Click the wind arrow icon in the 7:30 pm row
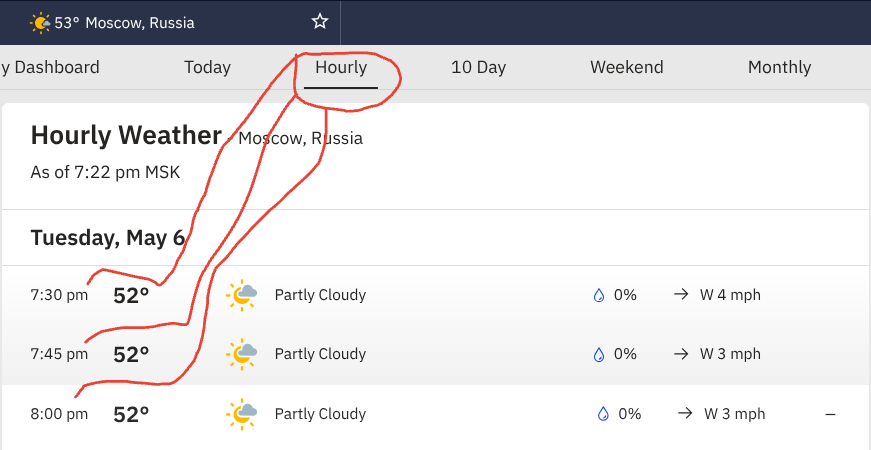The height and width of the screenshot is (450, 871). (x=681, y=295)
